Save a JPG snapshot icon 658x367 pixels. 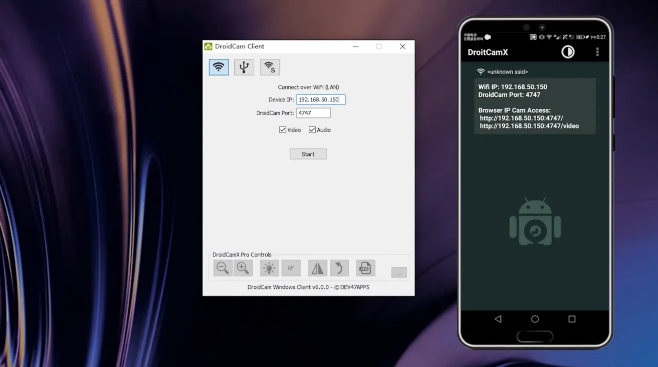[x=366, y=268]
